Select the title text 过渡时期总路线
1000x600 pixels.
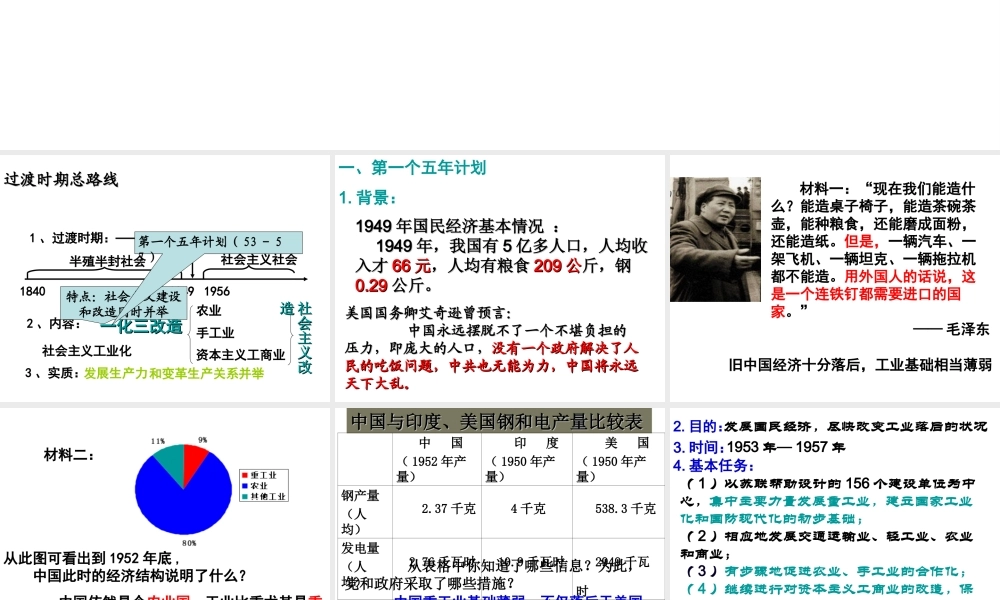pos(61,180)
